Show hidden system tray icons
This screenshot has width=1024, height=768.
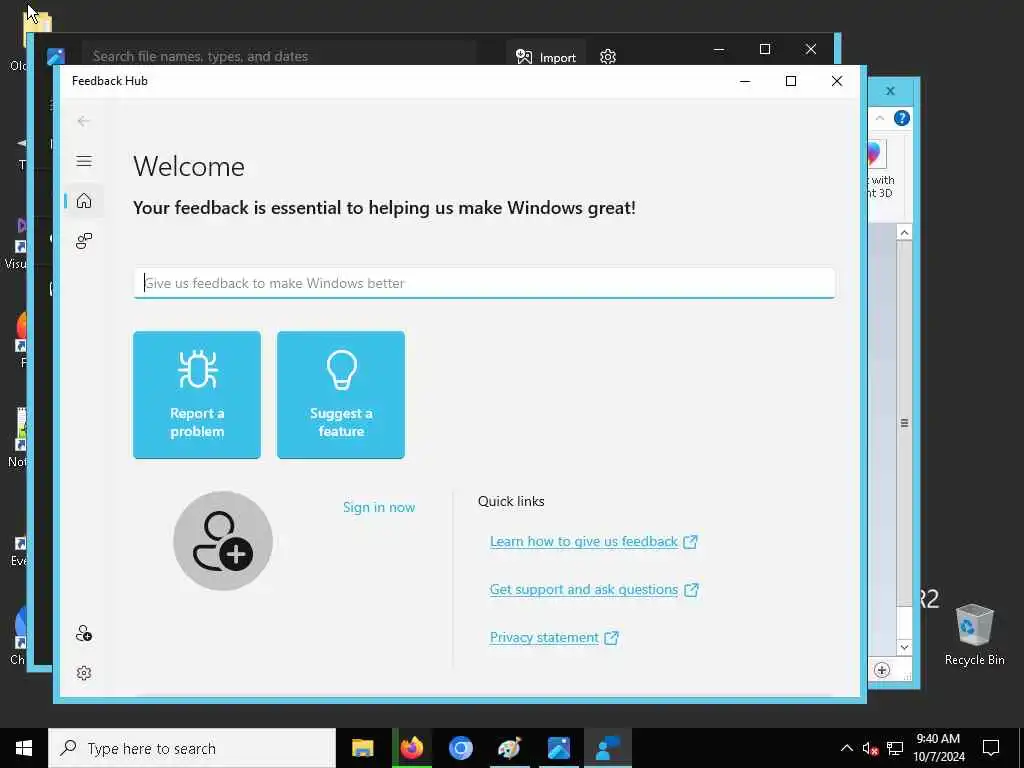tap(846, 748)
